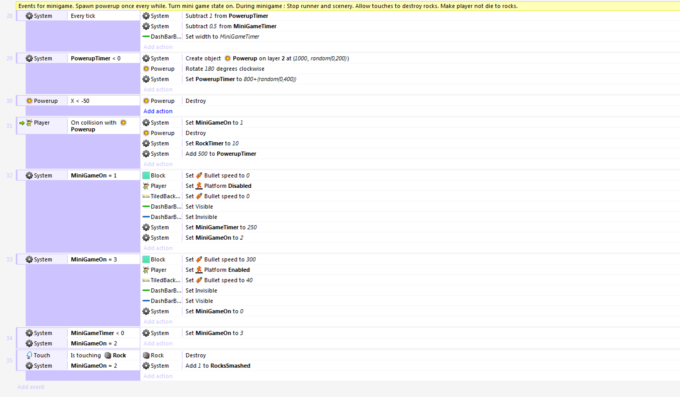
Task: Select the green arrow trigger icon on collision event
Action: (22, 123)
